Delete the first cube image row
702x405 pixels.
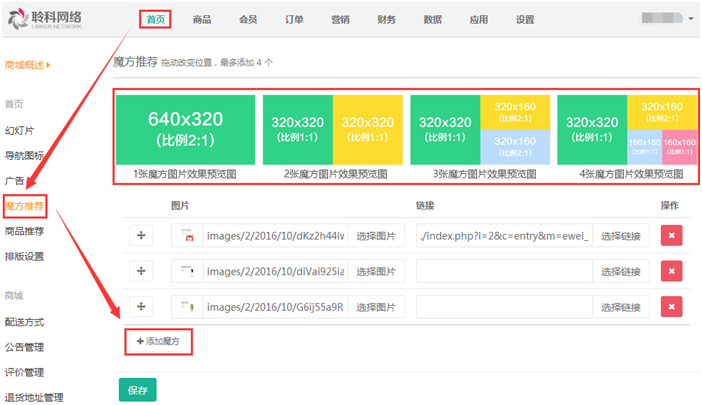(671, 237)
